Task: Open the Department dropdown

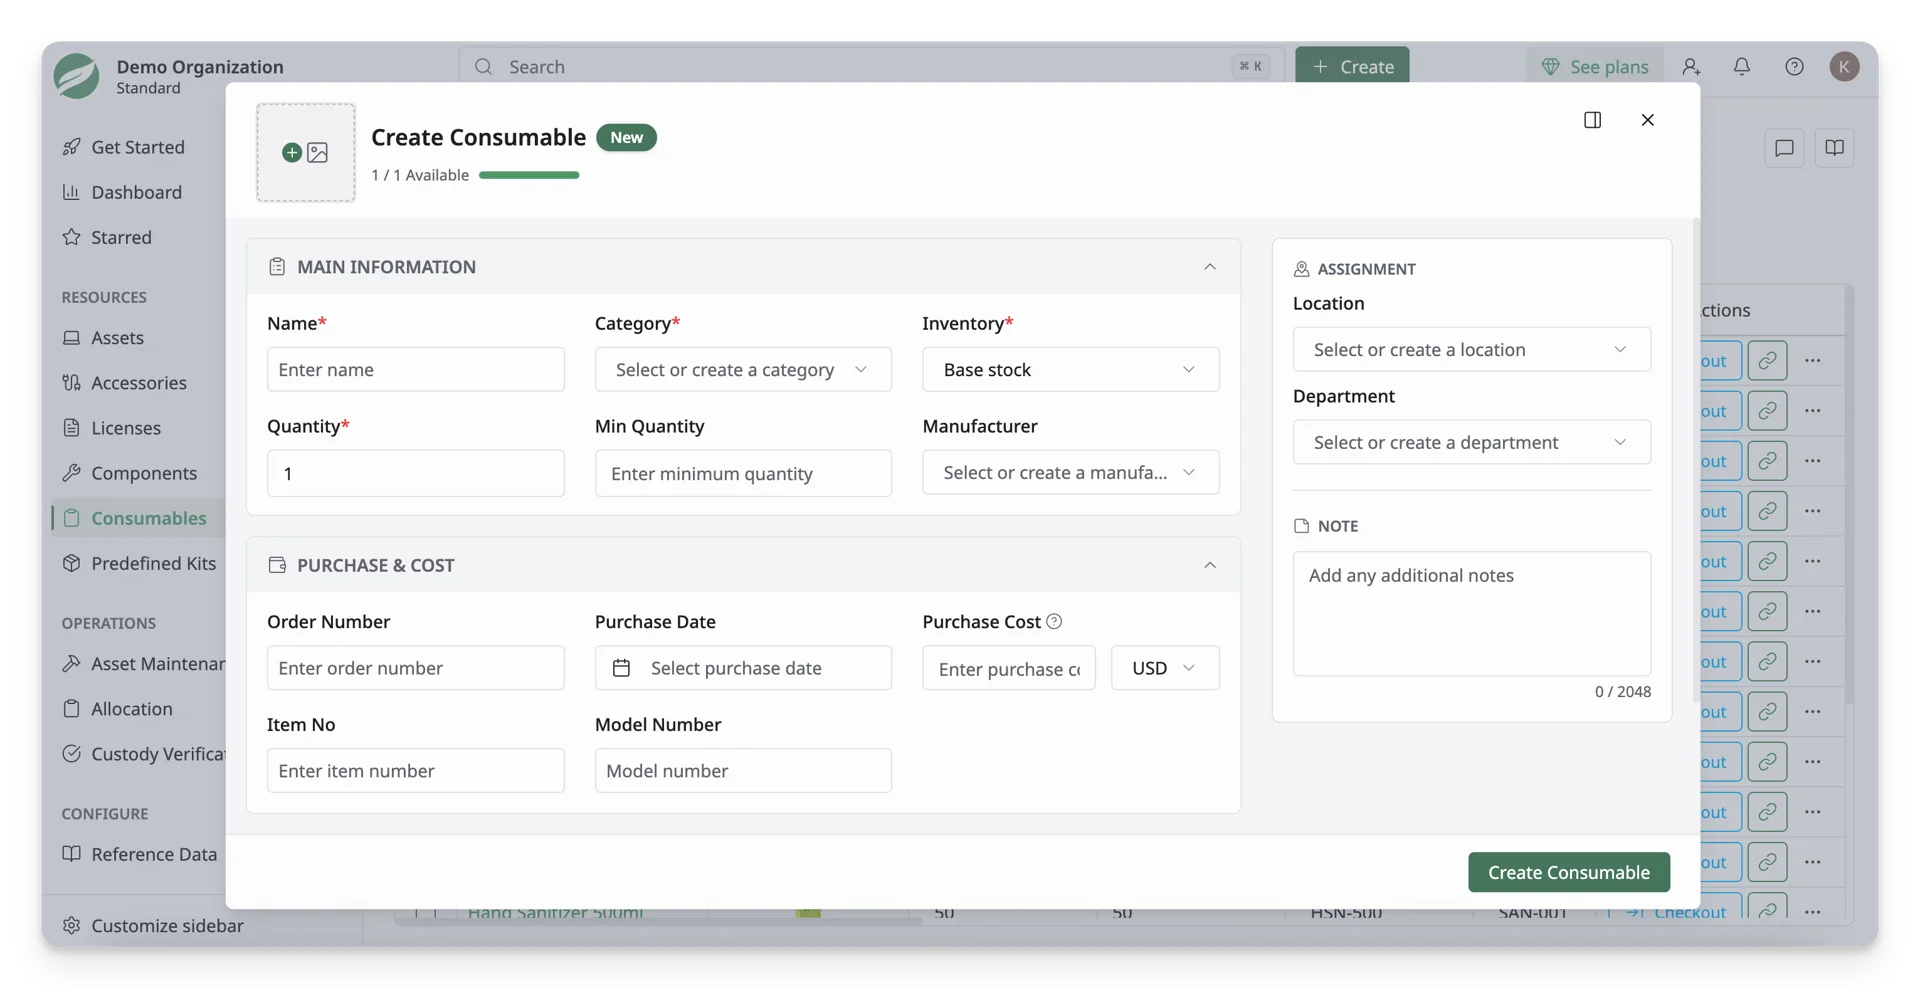Action: click(x=1471, y=442)
